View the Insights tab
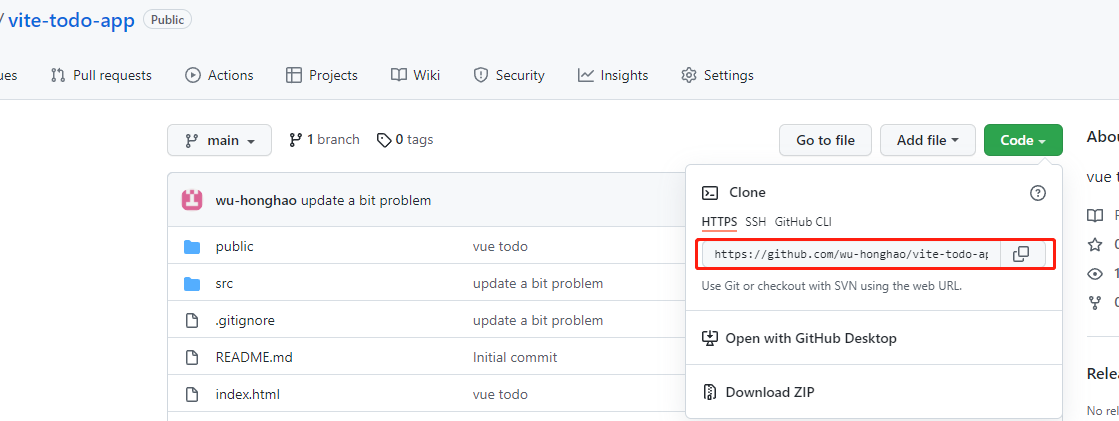The width and height of the screenshot is (1119, 421). [613, 75]
